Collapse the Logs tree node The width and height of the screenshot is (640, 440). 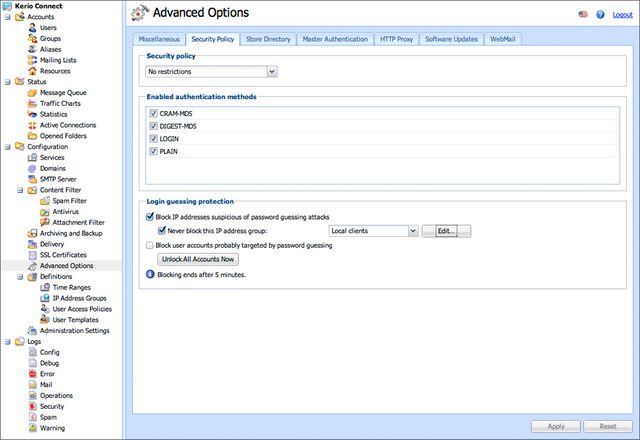click(8, 342)
